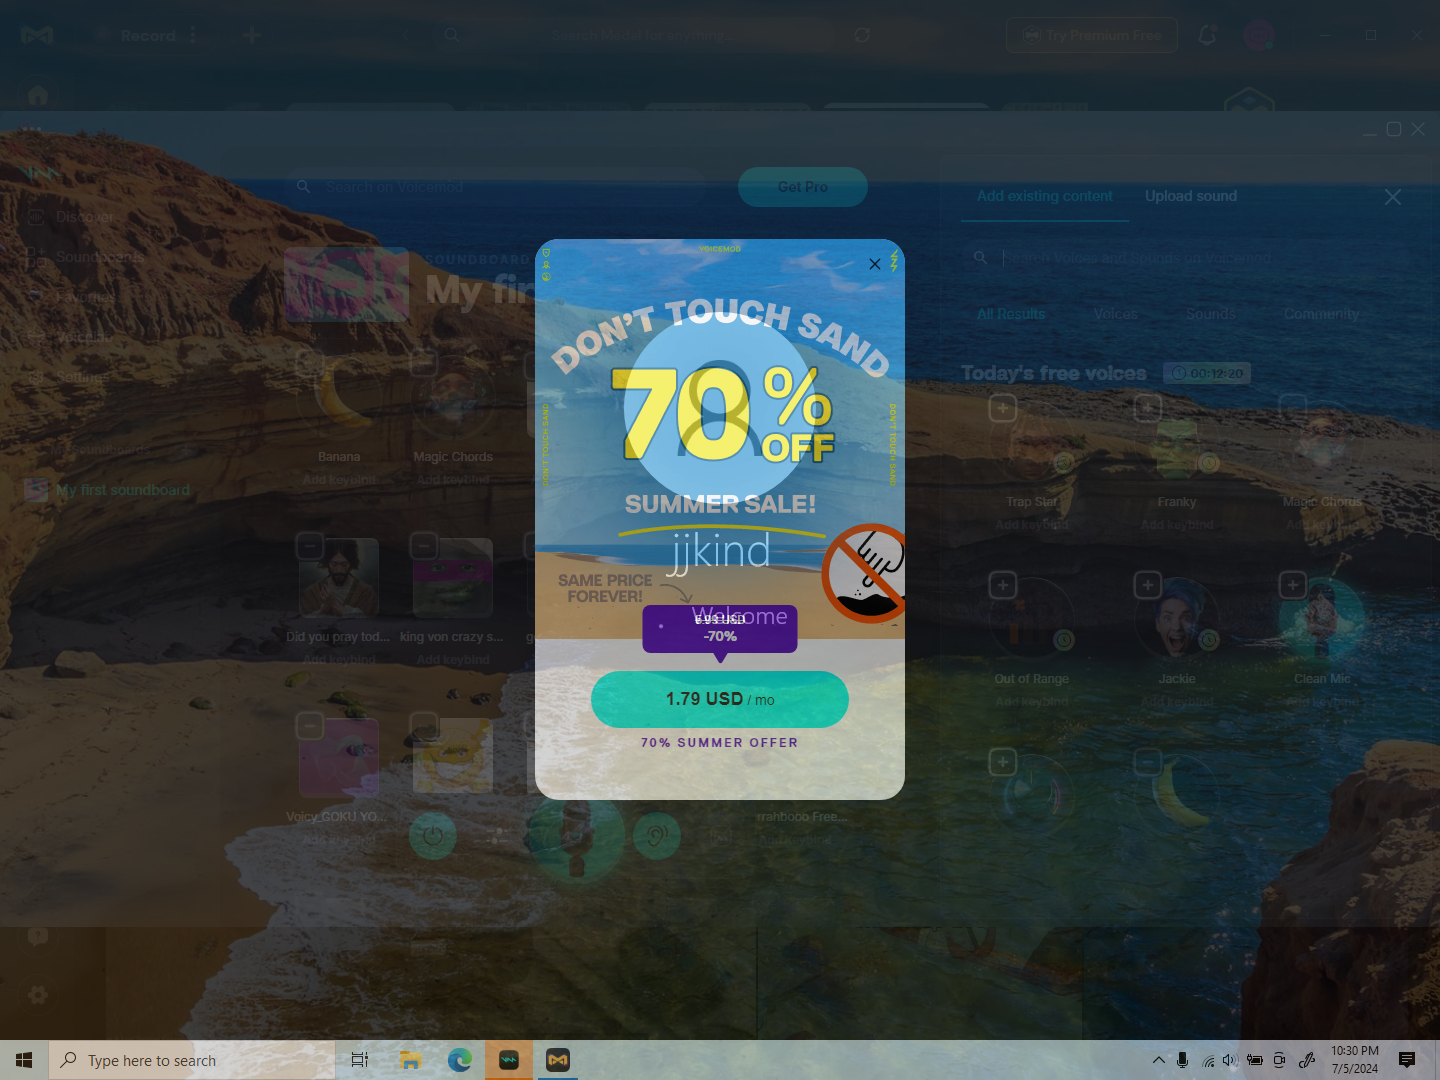Play the Voicy_GOKU sound tile
The width and height of the screenshot is (1440, 1080).
click(x=339, y=757)
